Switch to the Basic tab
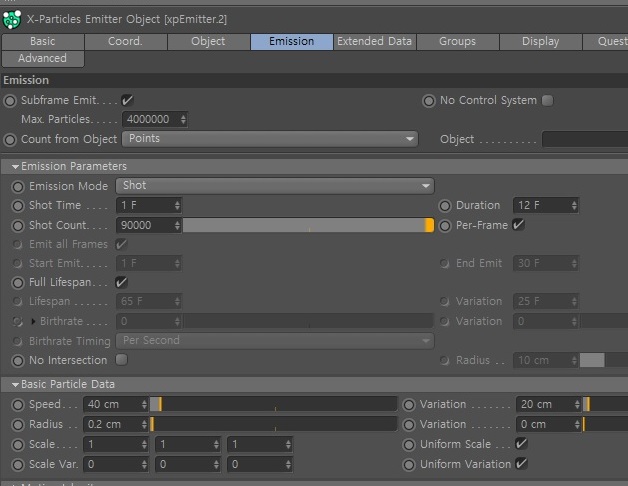 43,42
